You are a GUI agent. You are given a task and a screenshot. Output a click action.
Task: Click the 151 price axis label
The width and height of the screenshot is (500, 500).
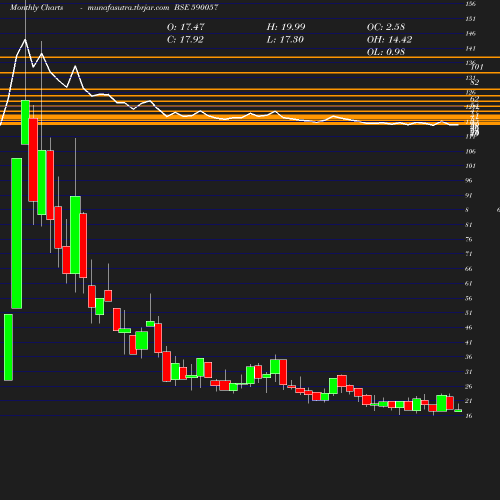(470, 19)
